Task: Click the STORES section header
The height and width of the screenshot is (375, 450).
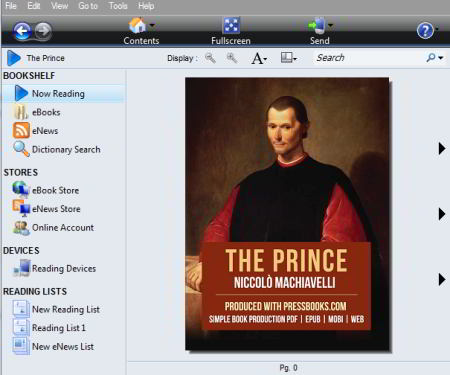Action: (21, 172)
